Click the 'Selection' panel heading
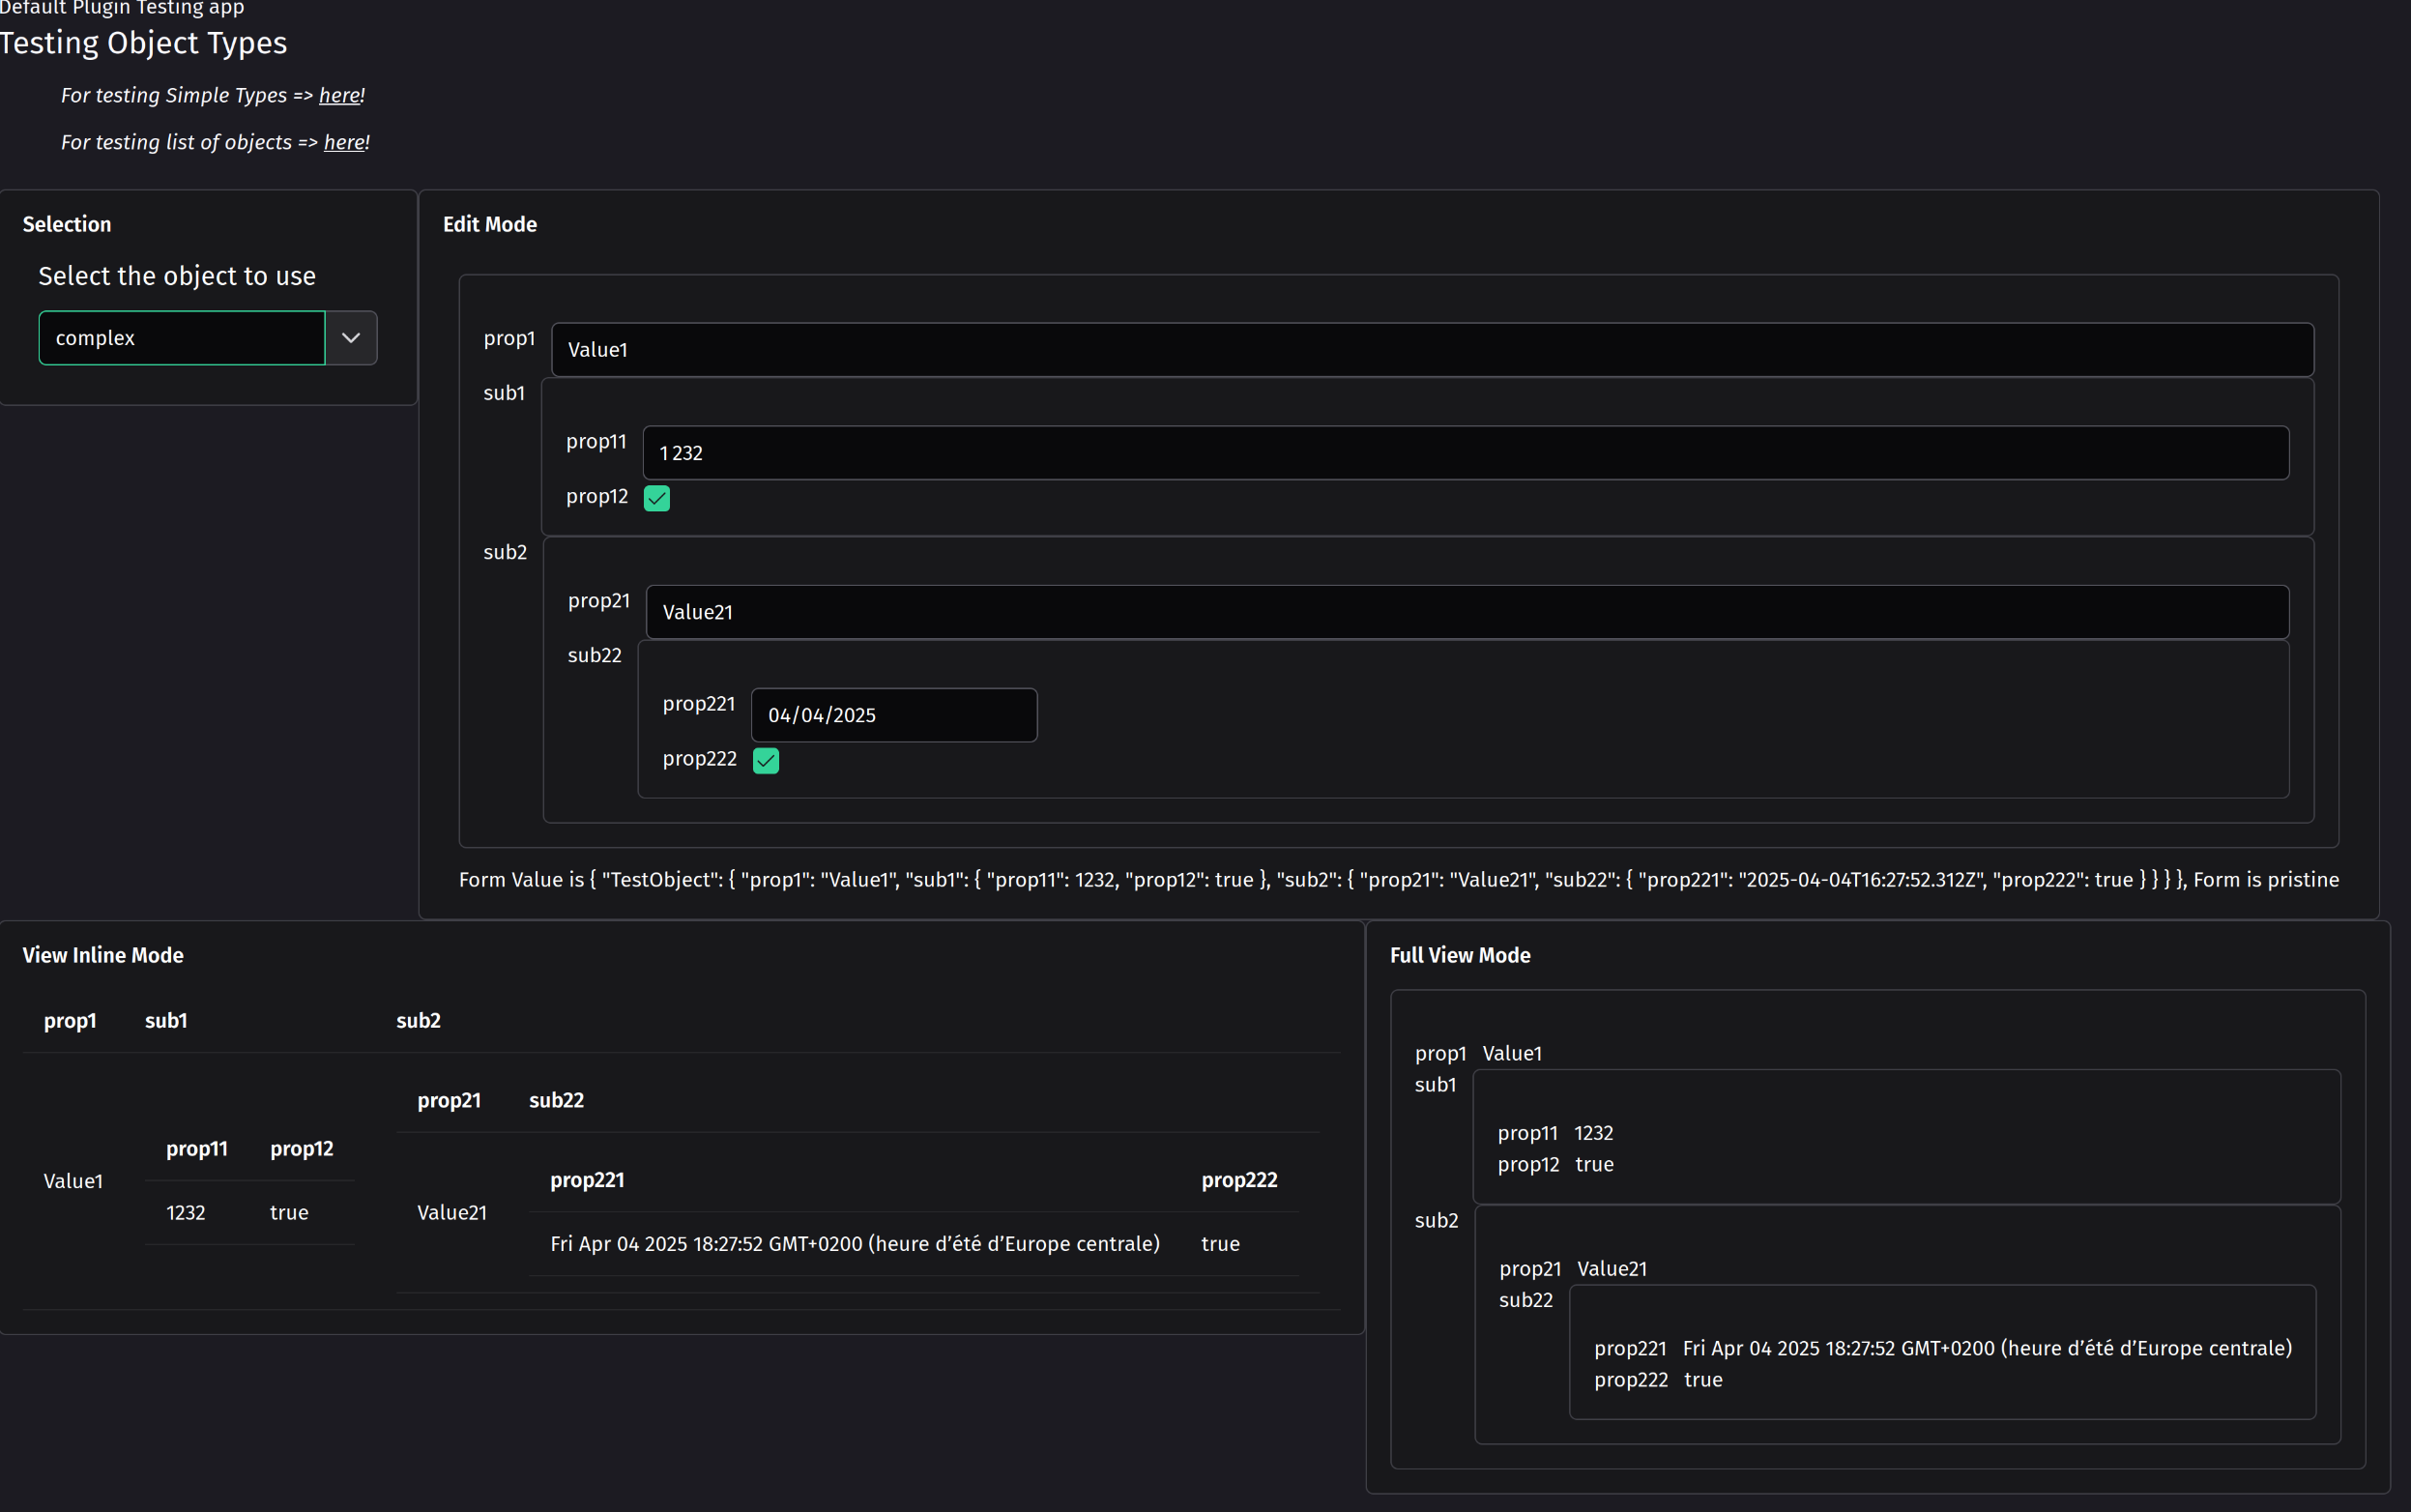2411x1512 pixels. tap(66, 224)
